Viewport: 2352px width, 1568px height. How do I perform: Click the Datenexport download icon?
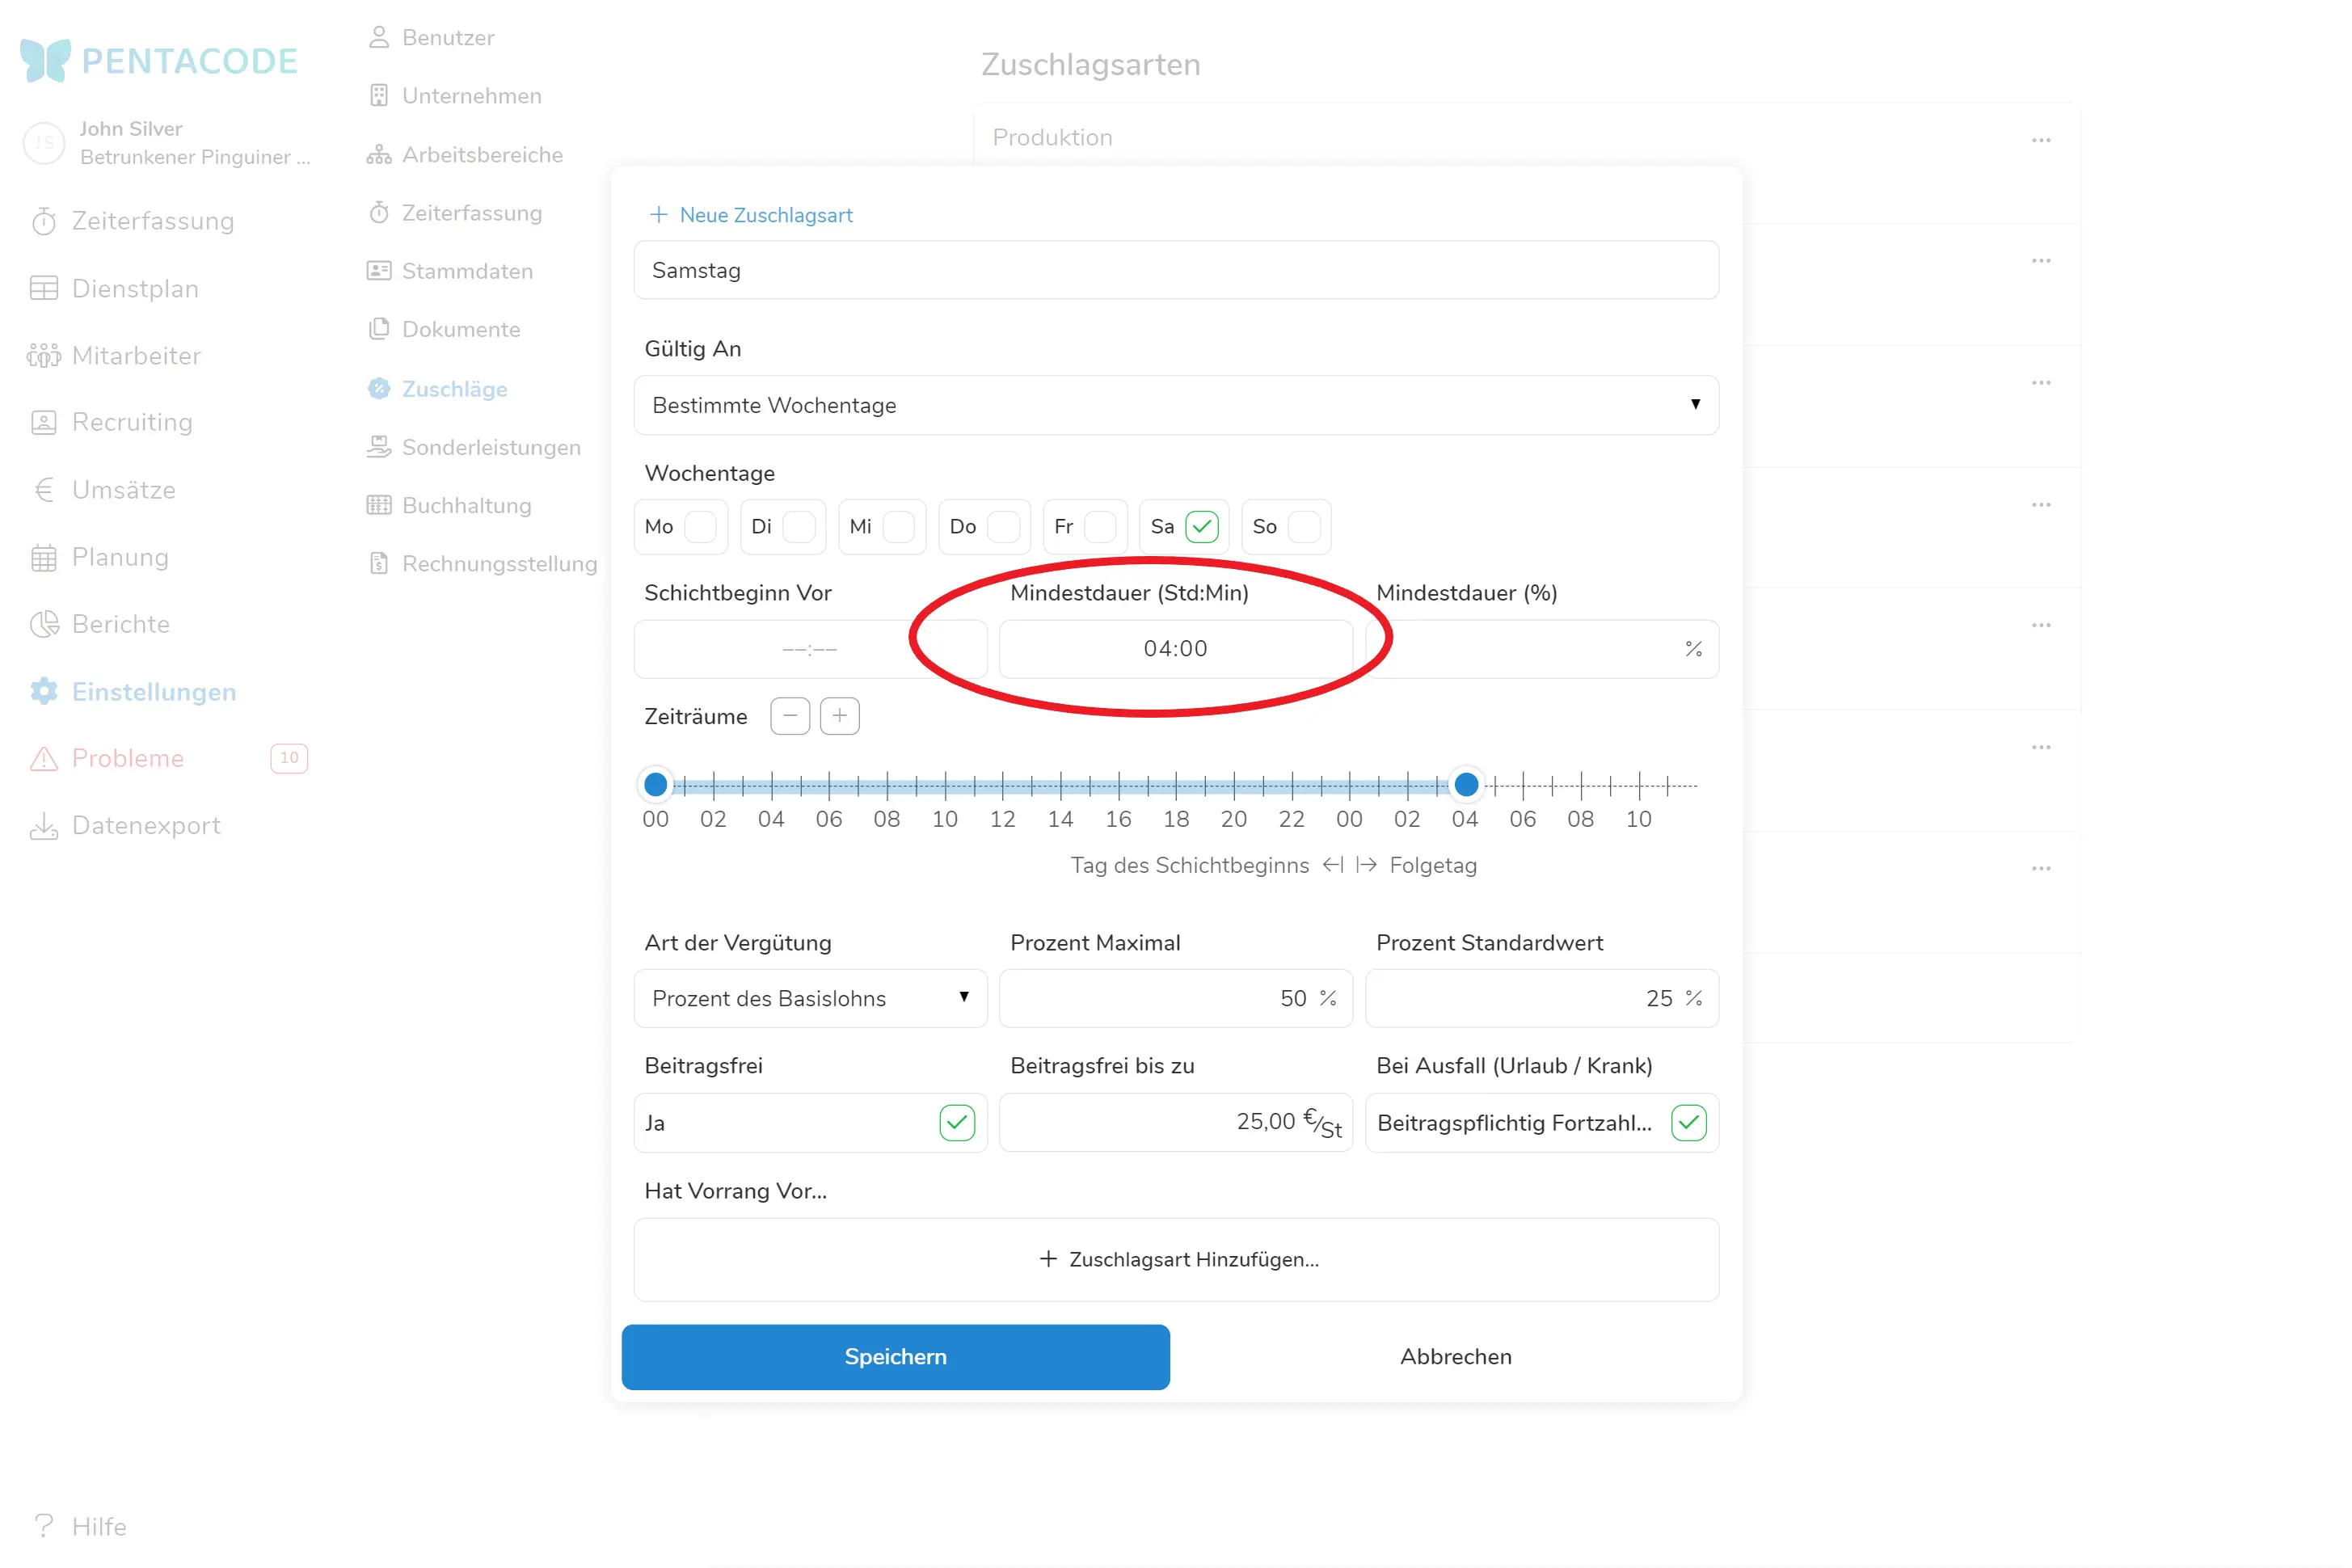point(44,826)
